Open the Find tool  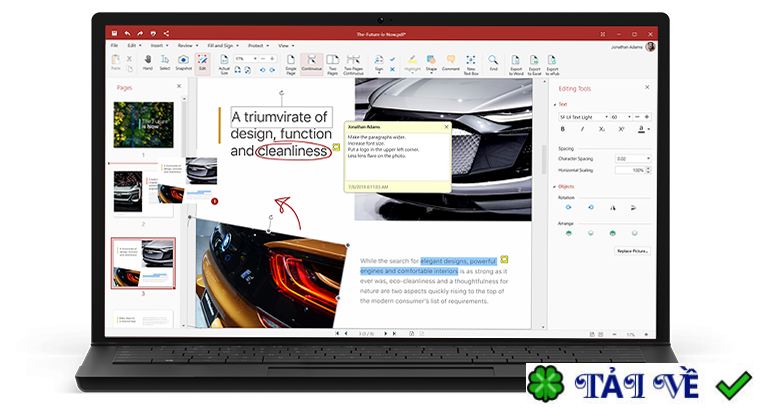pyautogui.click(x=493, y=63)
